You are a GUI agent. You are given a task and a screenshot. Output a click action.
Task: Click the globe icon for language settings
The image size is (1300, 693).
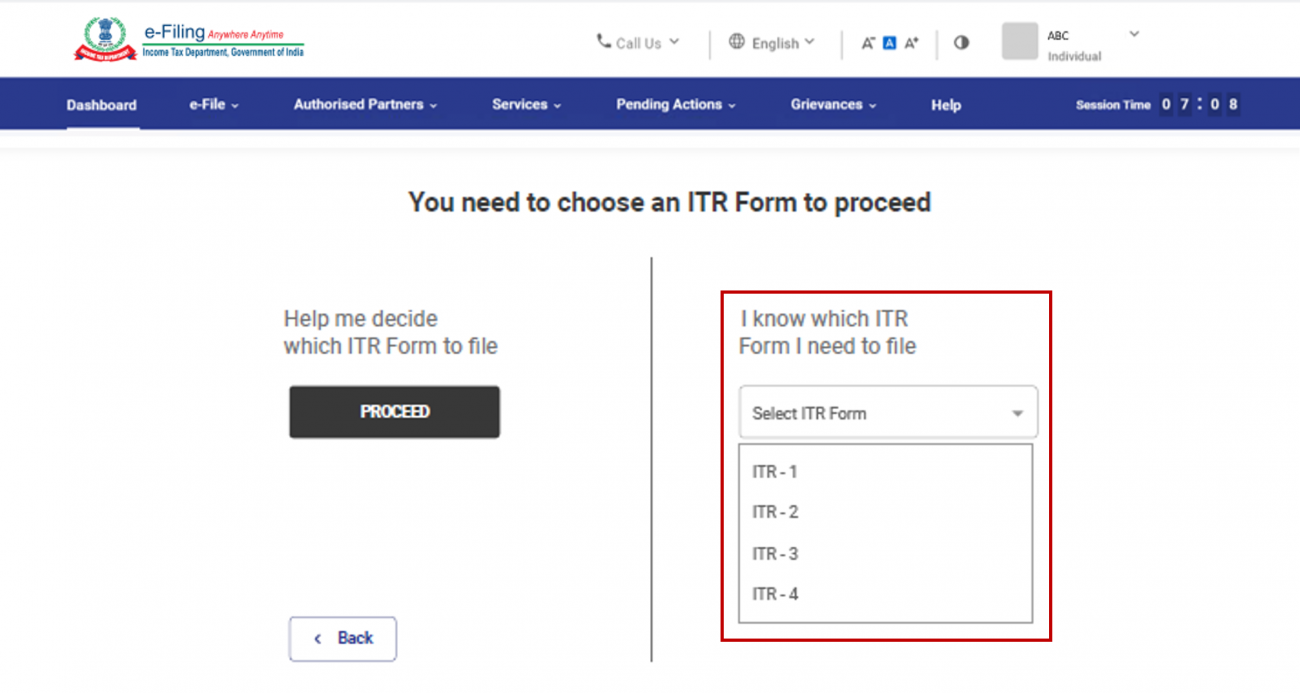[x=737, y=42]
